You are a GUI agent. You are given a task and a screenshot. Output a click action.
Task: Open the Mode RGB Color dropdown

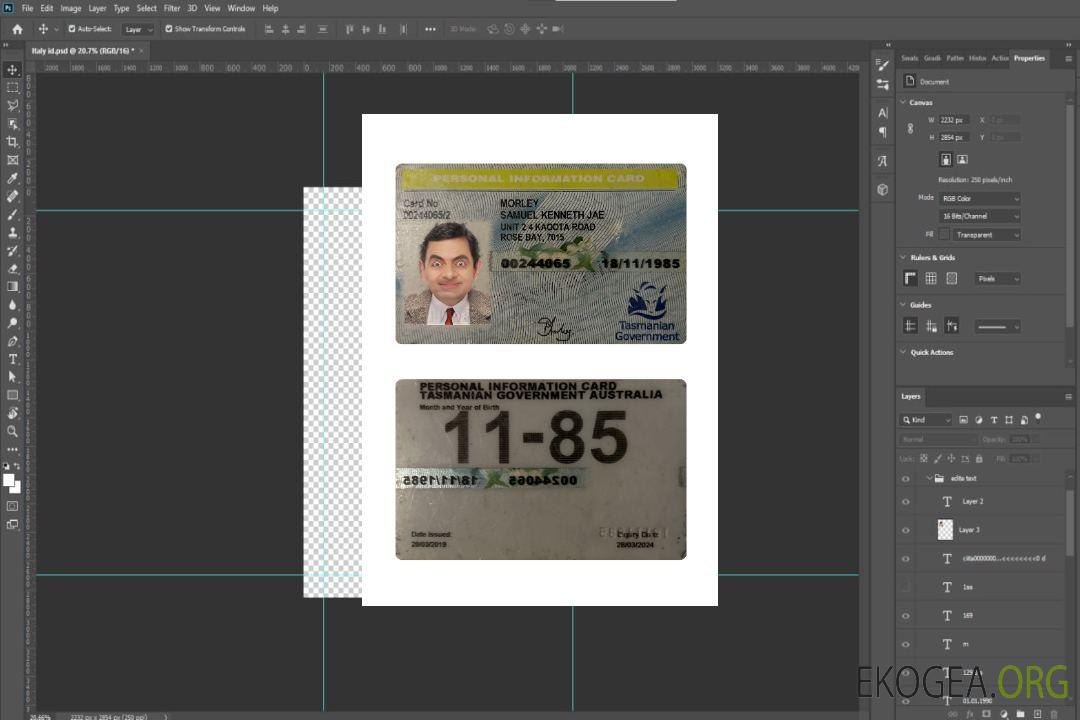click(980, 198)
